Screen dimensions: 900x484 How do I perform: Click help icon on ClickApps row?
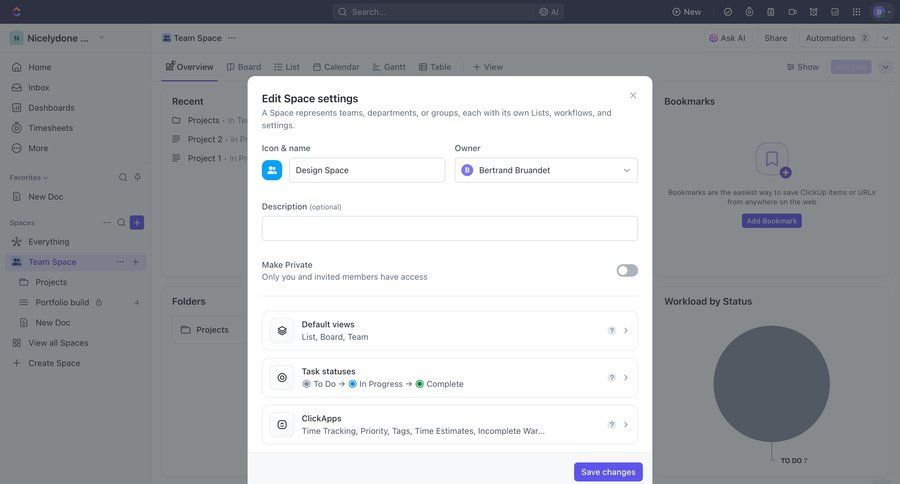[x=612, y=425]
